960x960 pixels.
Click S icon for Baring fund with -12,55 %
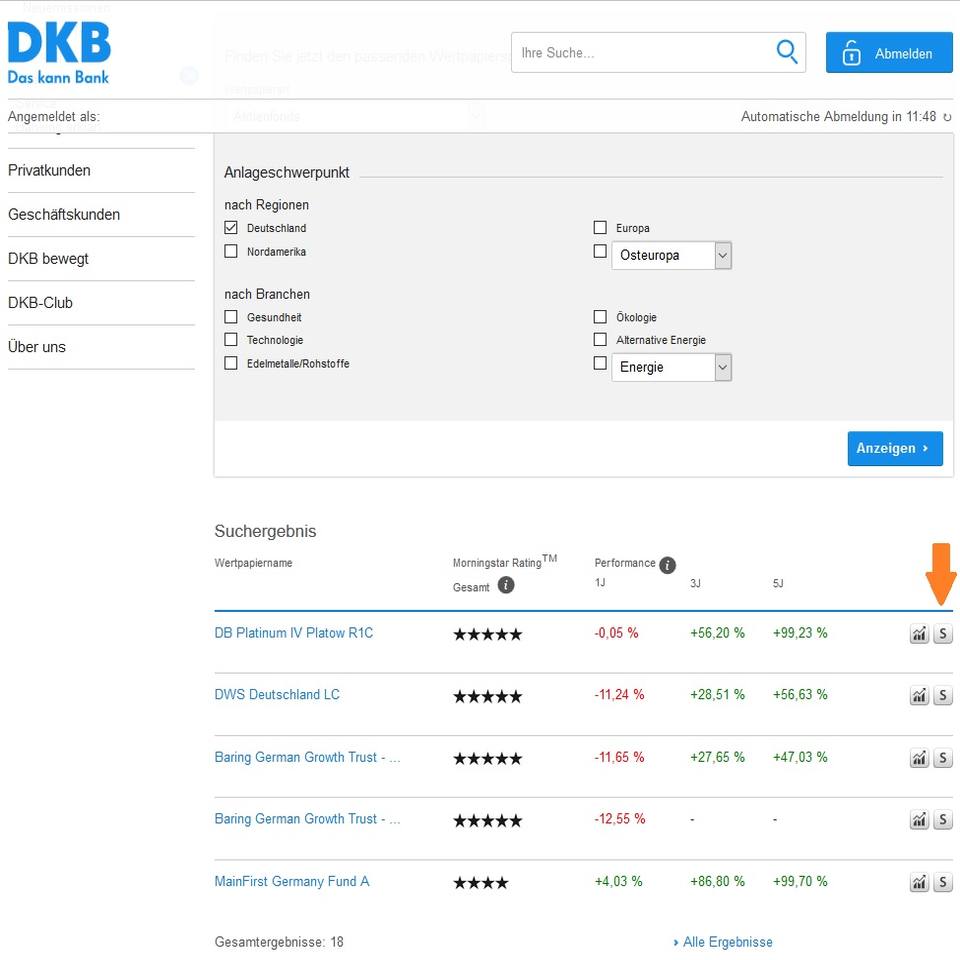coord(943,820)
